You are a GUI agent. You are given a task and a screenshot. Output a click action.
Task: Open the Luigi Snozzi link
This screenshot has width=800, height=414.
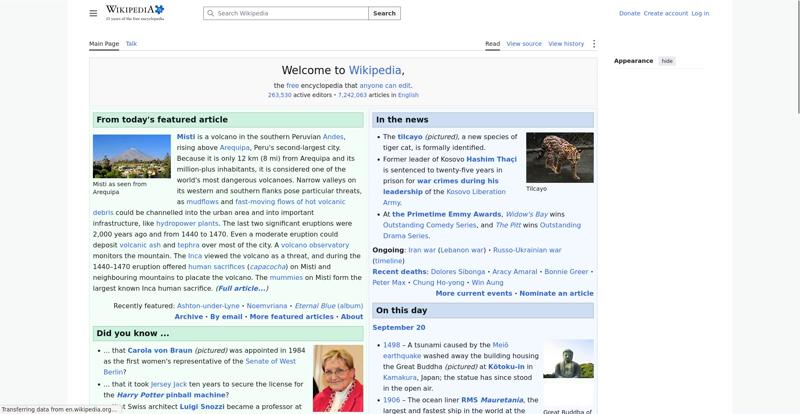202,407
